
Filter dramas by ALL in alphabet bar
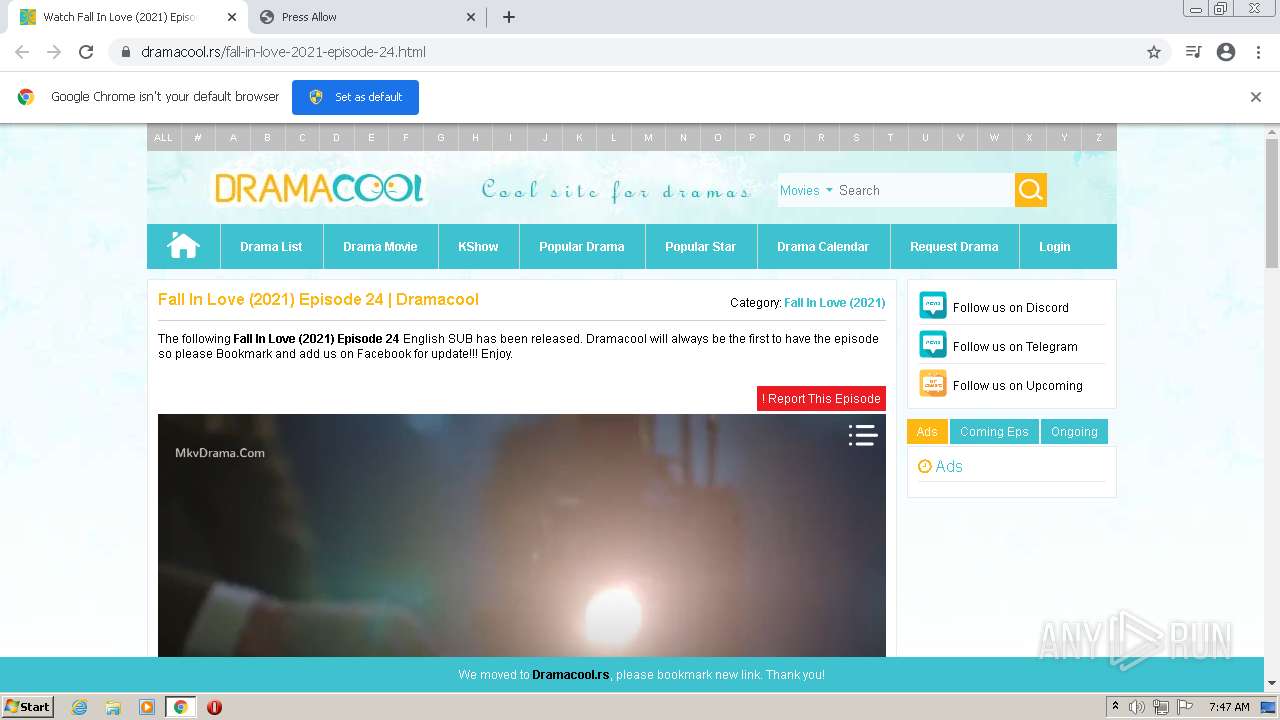point(163,138)
